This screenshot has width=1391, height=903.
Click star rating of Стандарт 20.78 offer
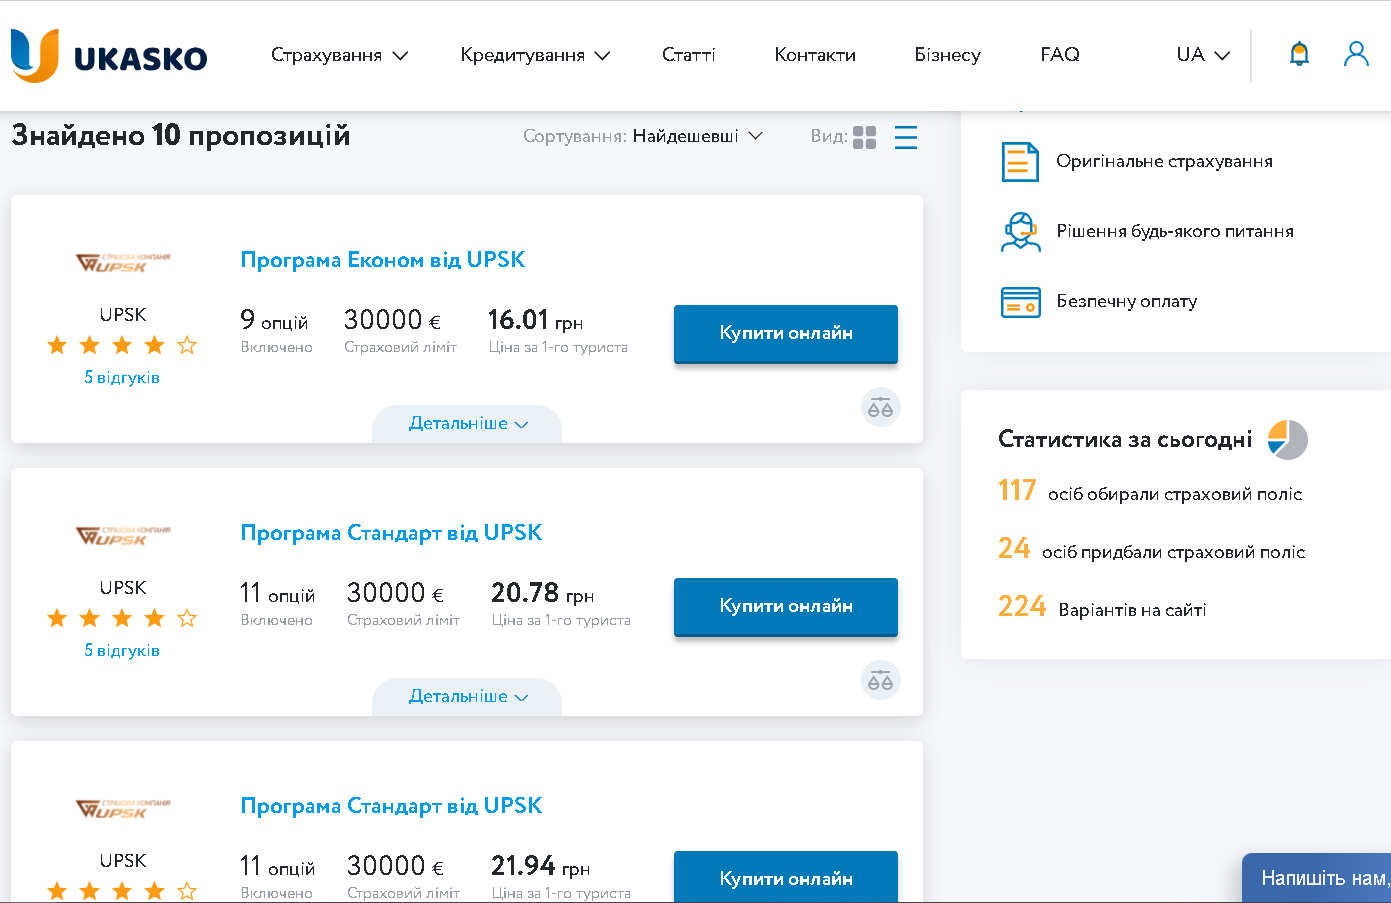(x=122, y=618)
